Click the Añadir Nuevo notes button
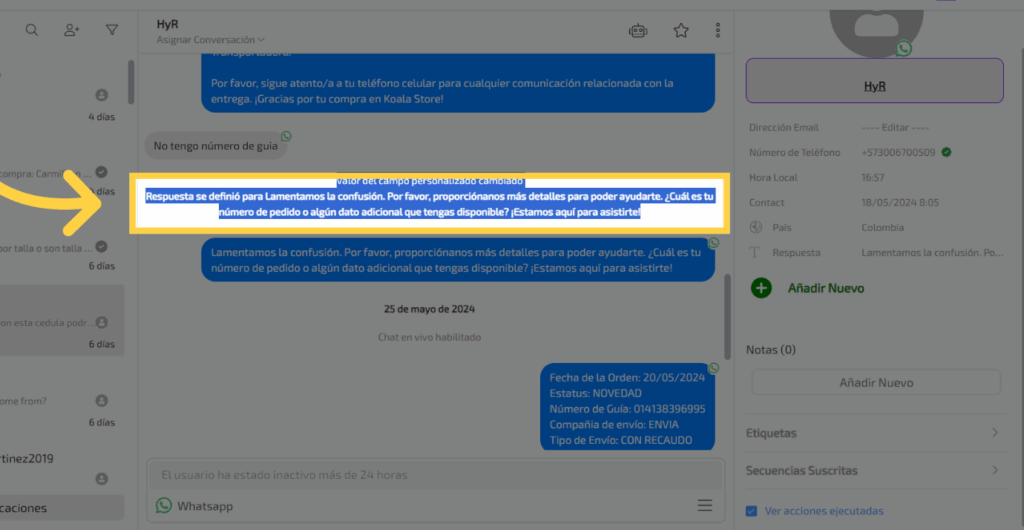This screenshot has height=530, width=1024. tap(875, 382)
